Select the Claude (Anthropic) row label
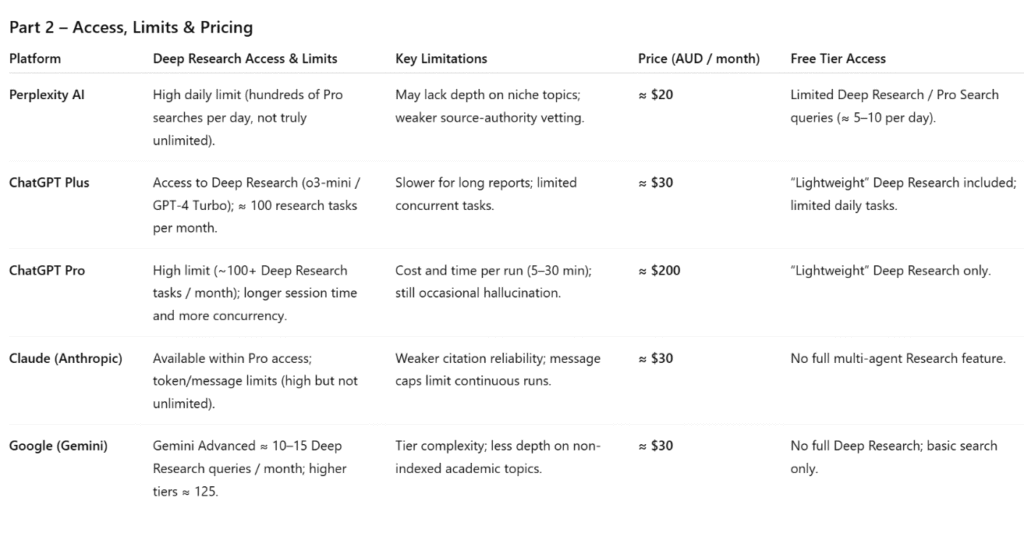 click(x=65, y=359)
